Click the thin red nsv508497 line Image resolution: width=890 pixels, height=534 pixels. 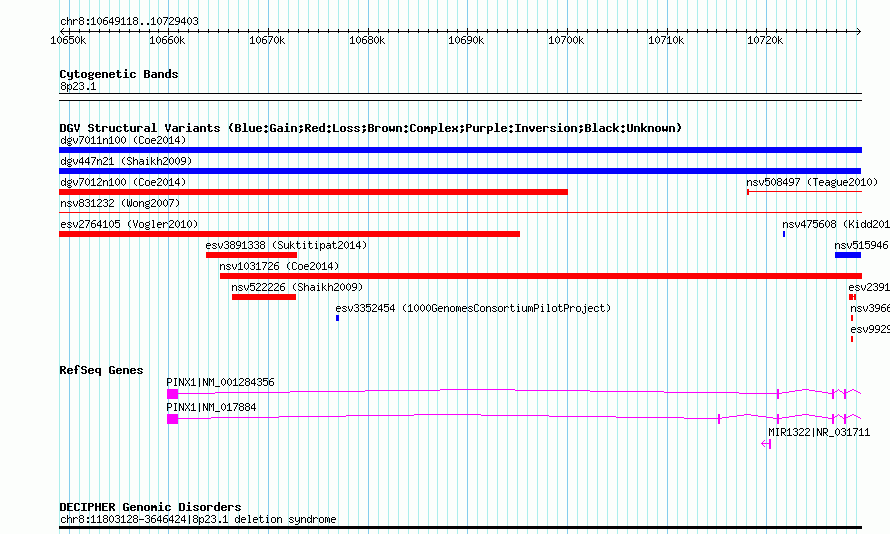(x=804, y=192)
